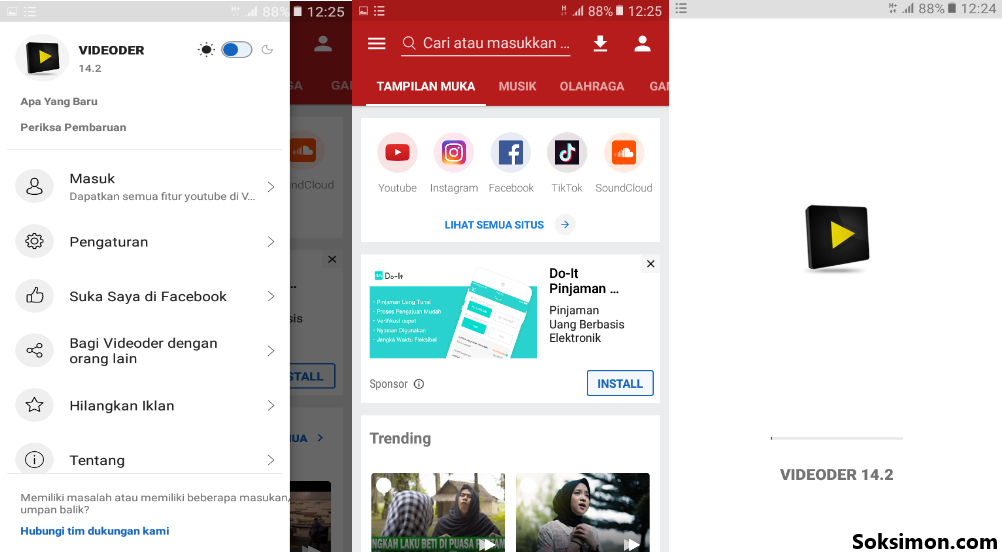Click Masuk label text
This screenshot has width=1002, height=552.
pyautogui.click(x=92, y=179)
